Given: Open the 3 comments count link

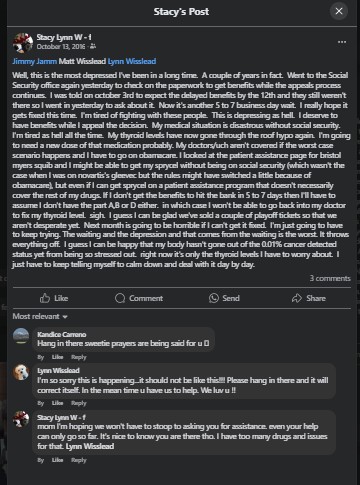Looking at the screenshot, I should pyautogui.click(x=330, y=278).
